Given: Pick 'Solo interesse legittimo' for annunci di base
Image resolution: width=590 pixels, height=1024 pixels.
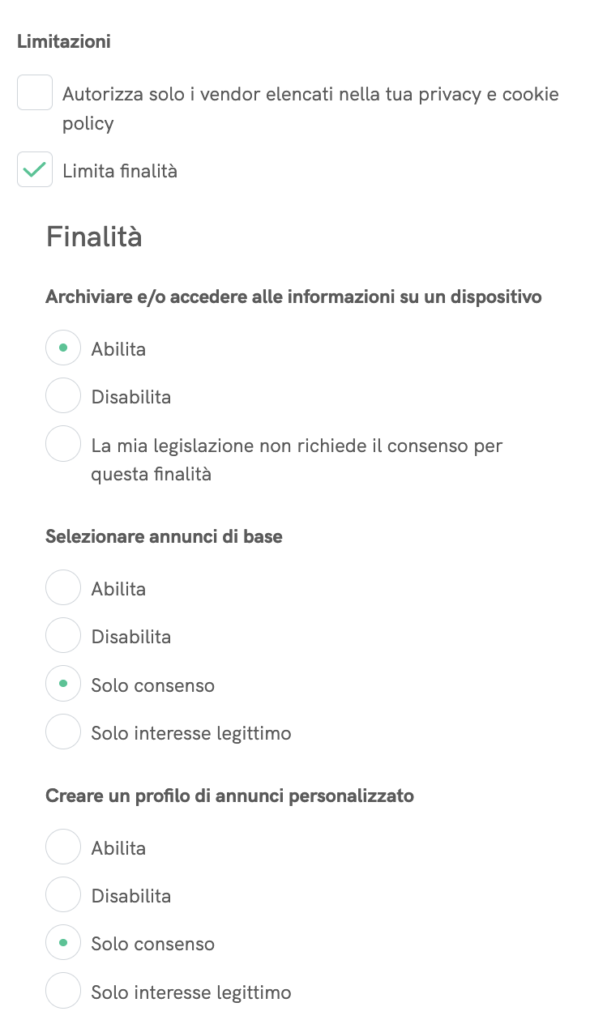Looking at the screenshot, I should 62,732.
